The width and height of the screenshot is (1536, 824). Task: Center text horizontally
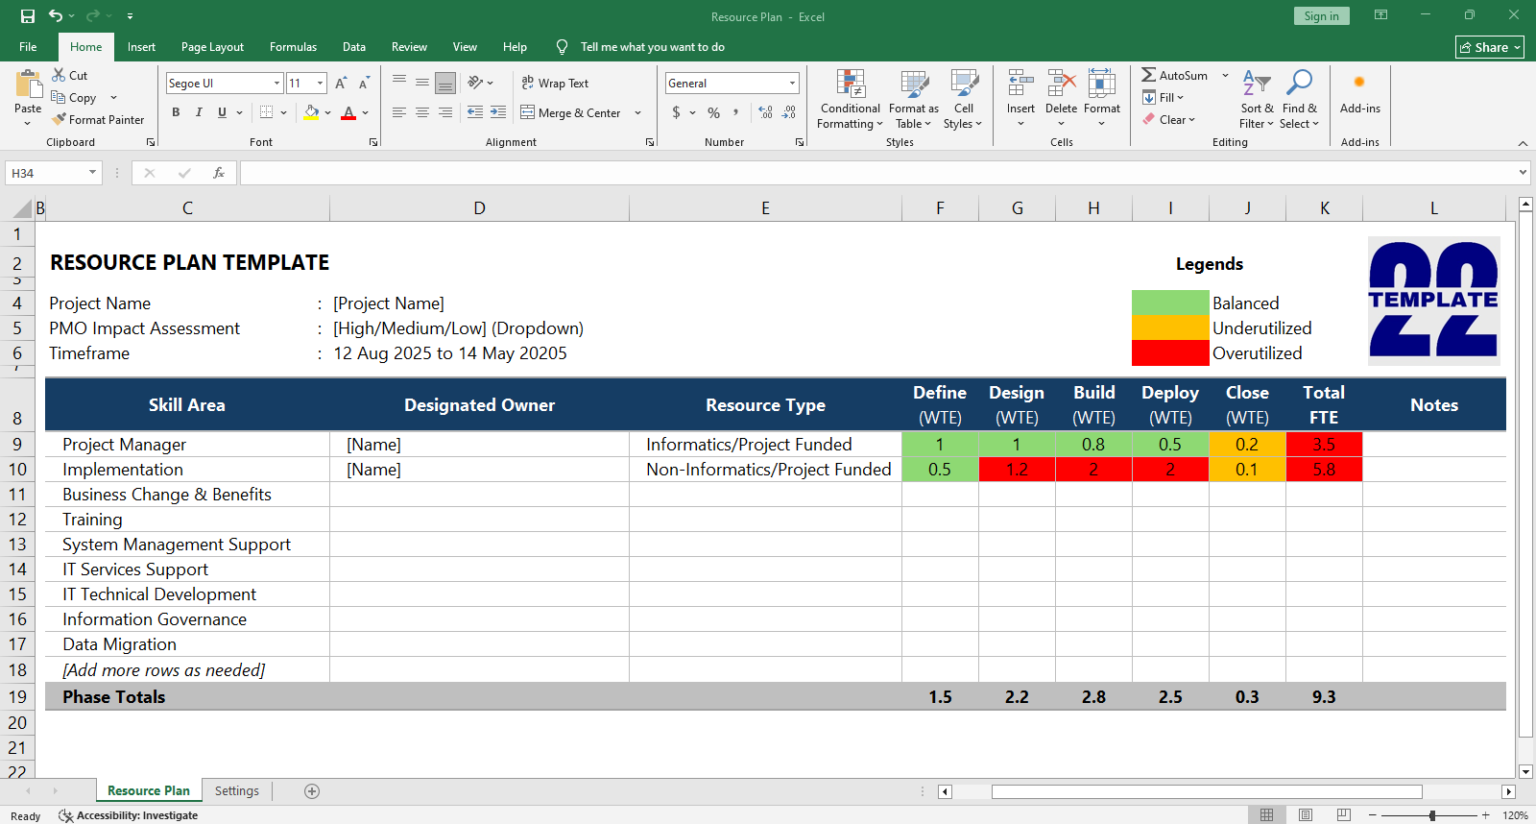[422, 113]
